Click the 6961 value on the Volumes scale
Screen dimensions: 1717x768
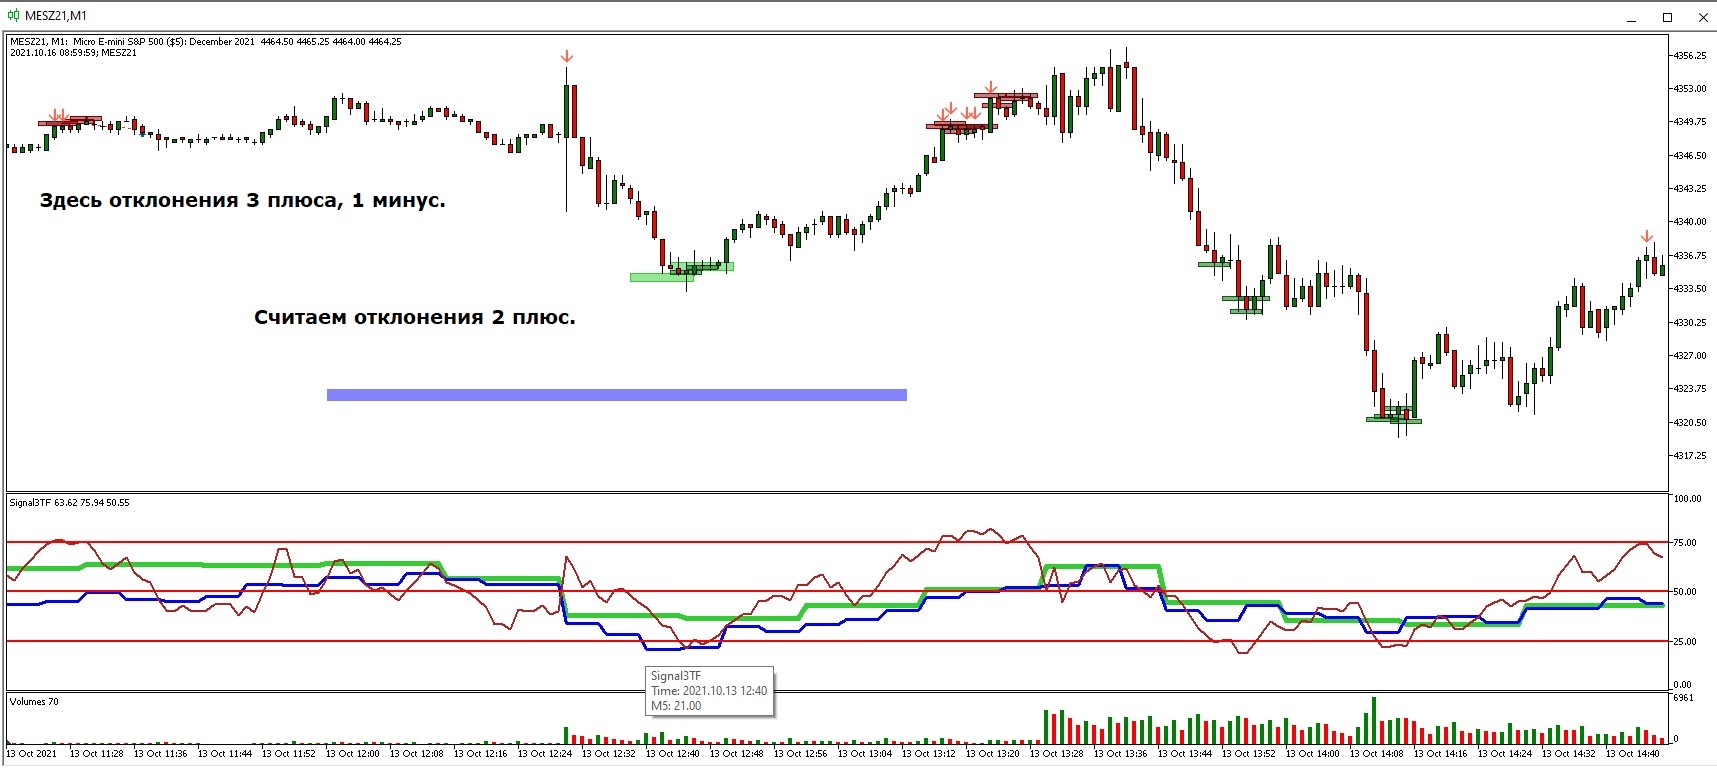(x=1683, y=698)
